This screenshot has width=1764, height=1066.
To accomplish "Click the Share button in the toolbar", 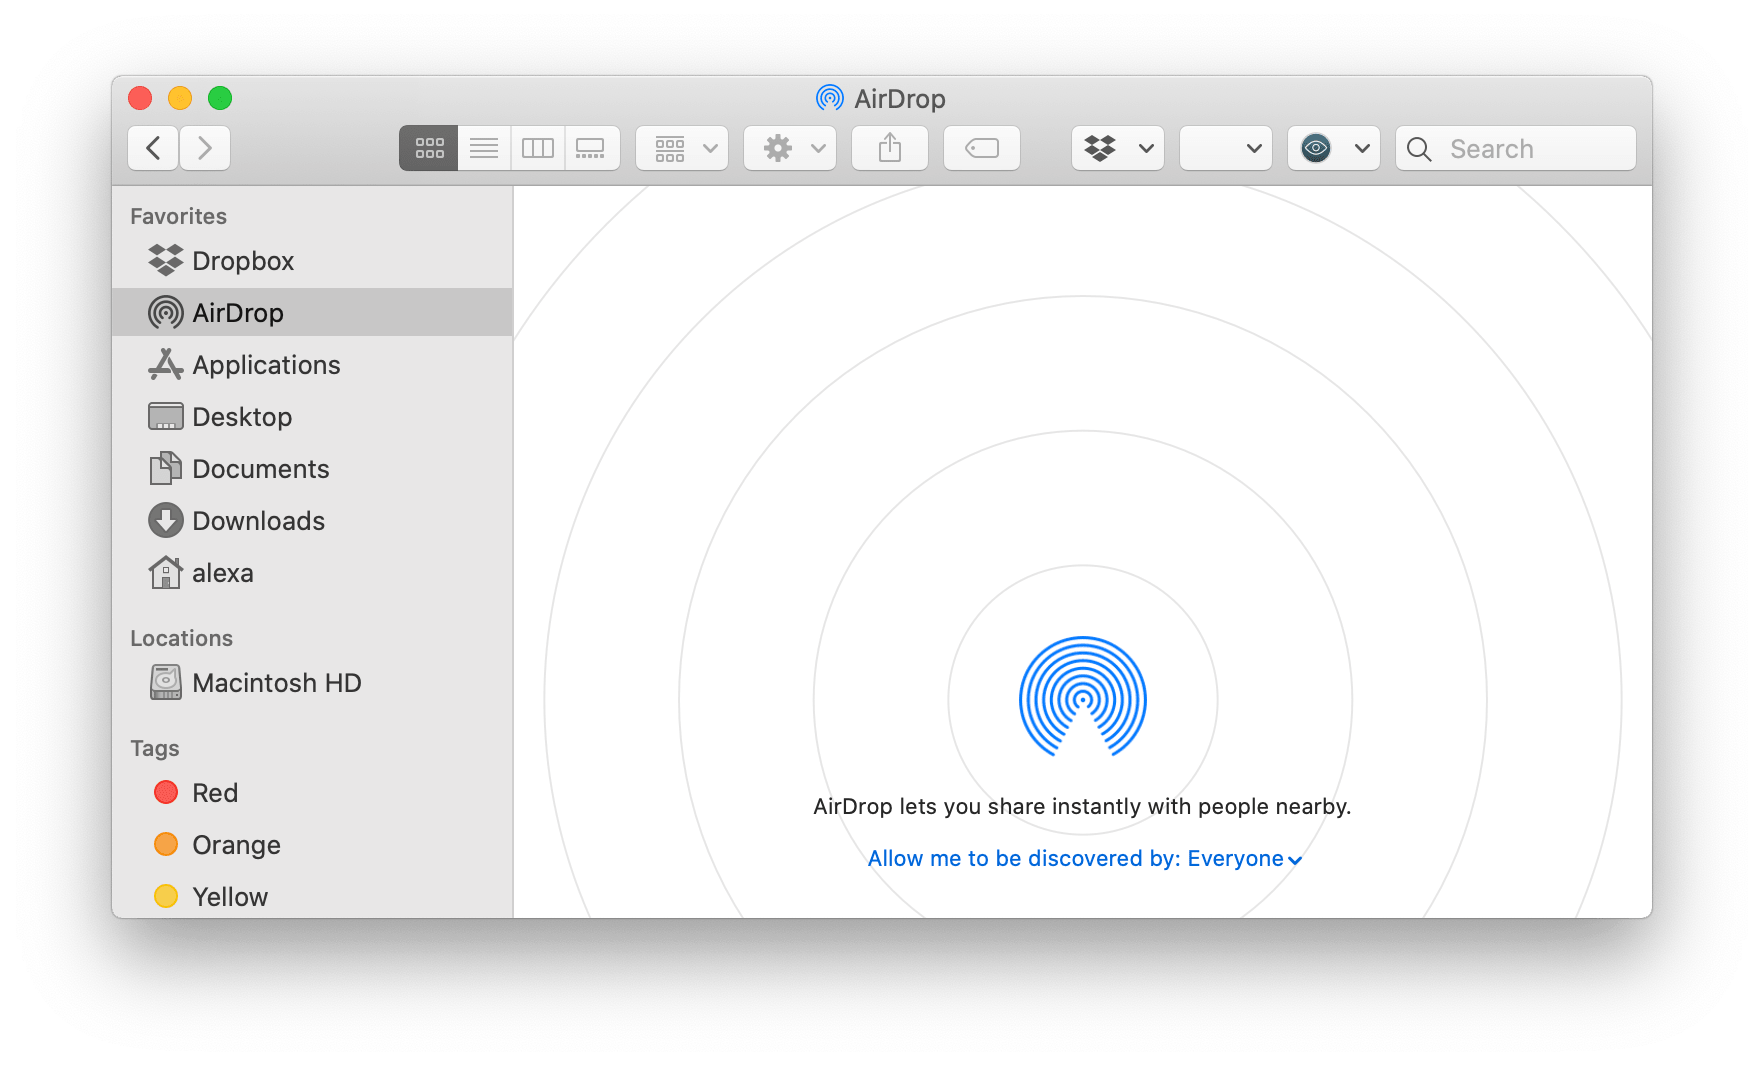I will pyautogui.click(x=889, y=147).
